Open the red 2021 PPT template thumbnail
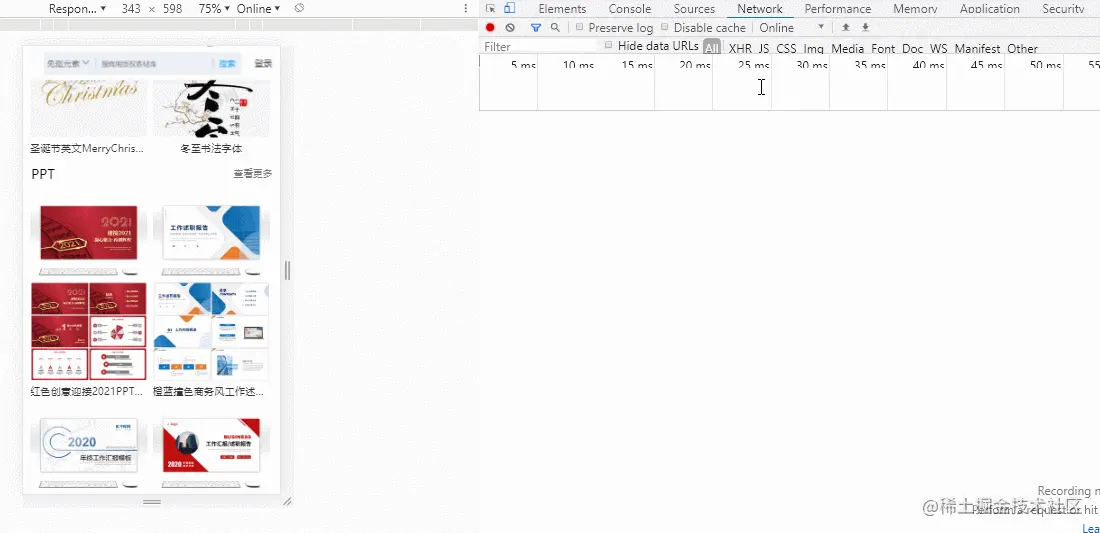 88,293
